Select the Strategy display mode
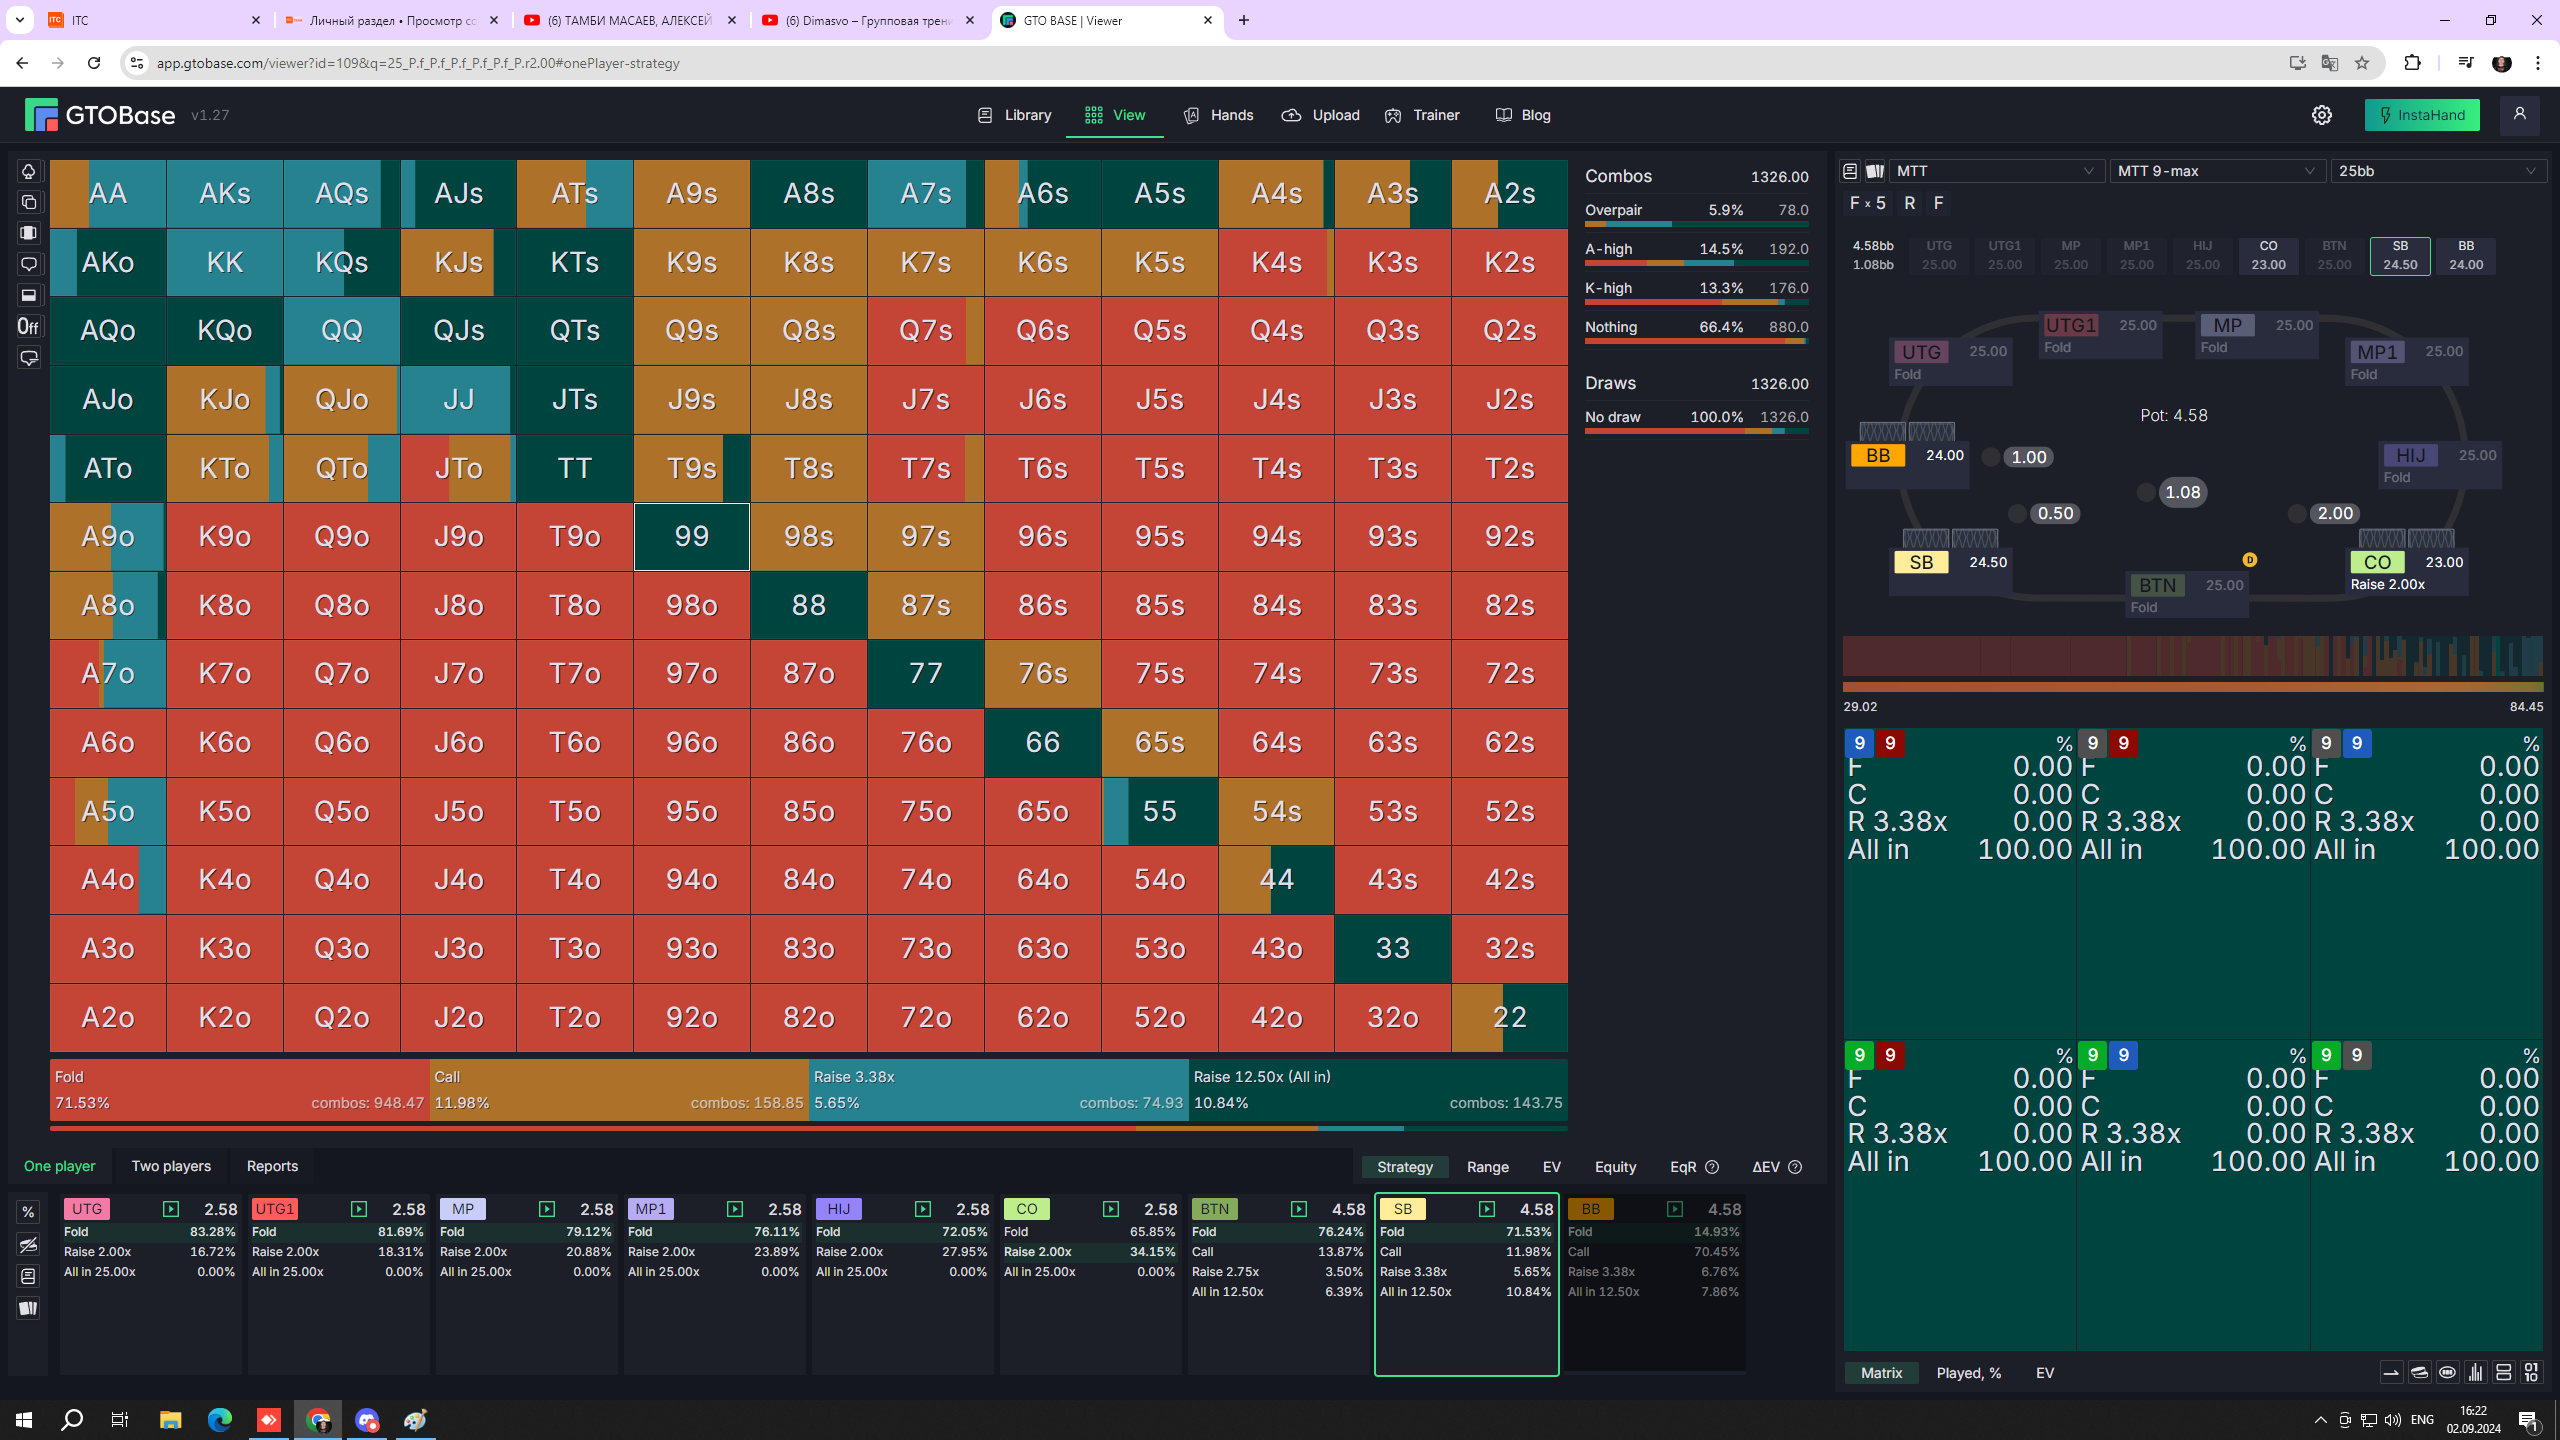Image resolution: width=2560 pixels, height=1440 pixels. [1405, 1167]
